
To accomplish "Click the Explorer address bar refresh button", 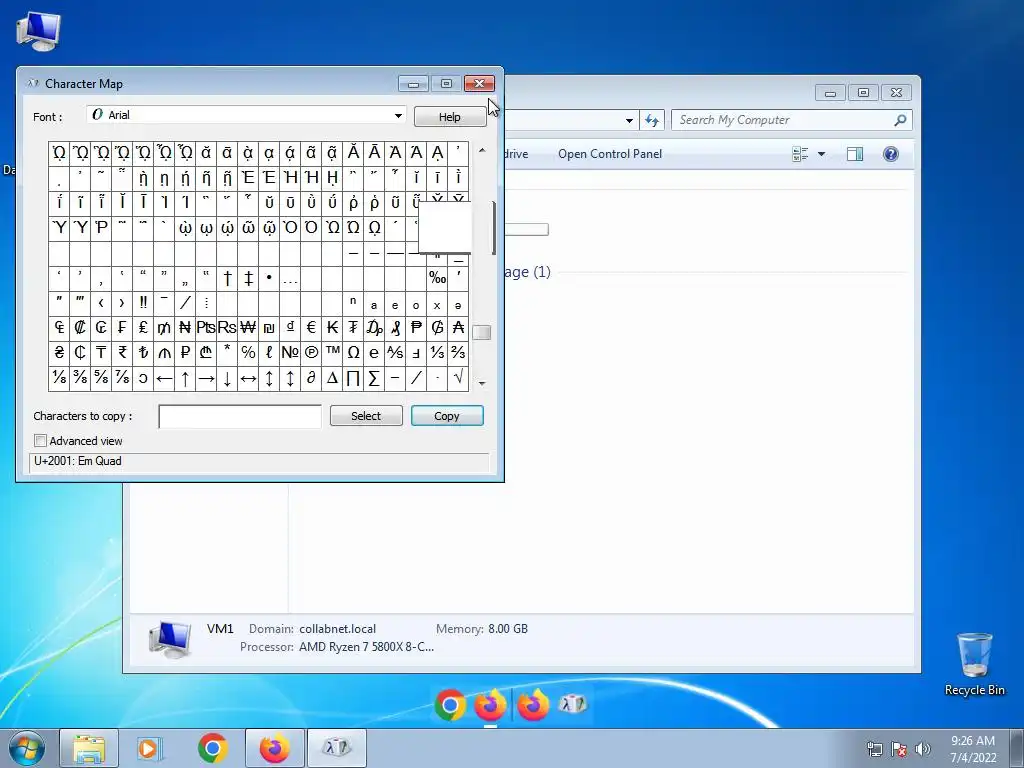I will pos(652,120).
